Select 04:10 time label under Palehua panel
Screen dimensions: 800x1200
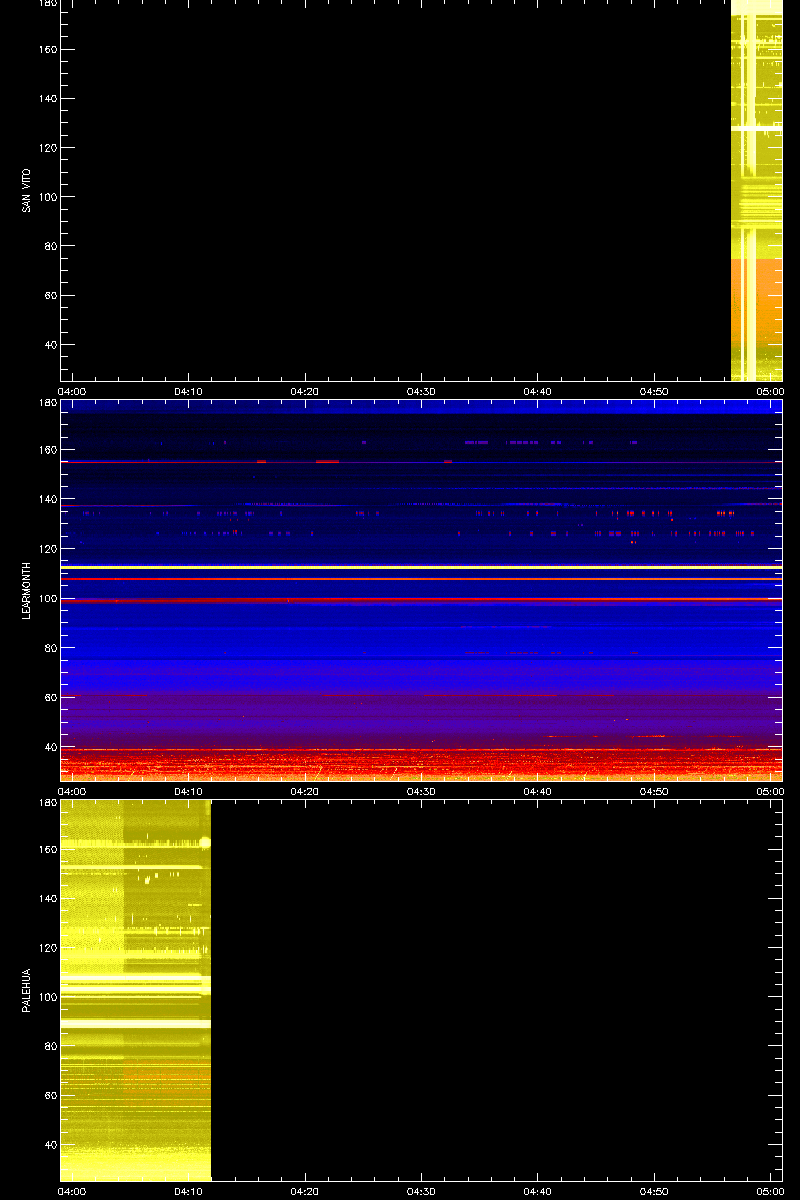[188, 1191]
